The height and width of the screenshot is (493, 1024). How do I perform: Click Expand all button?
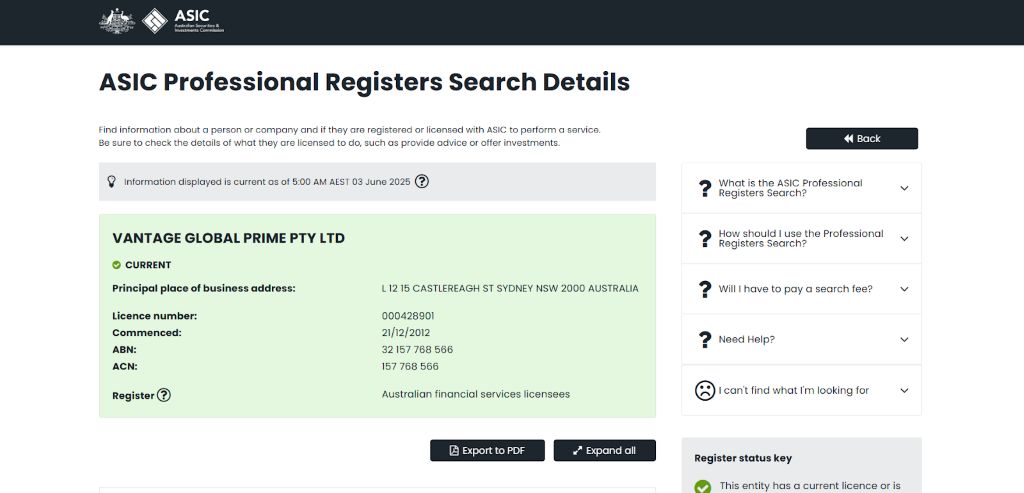tap(605, 451)
